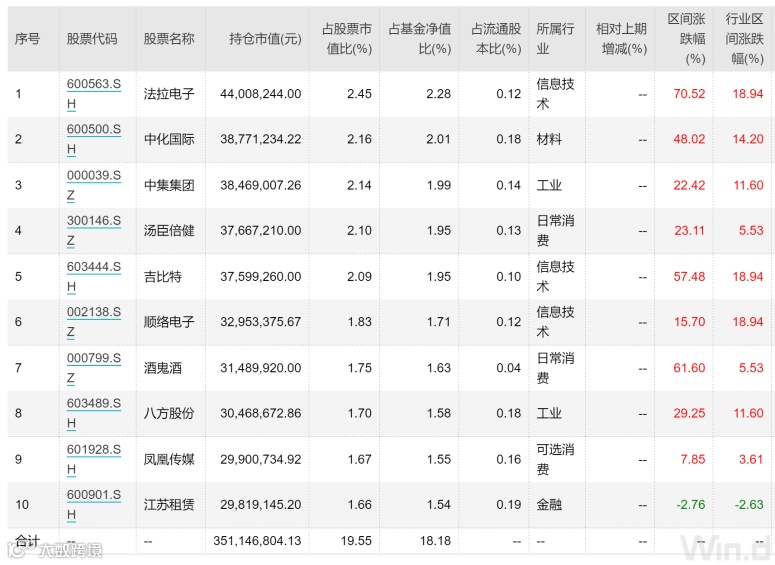Click holding value 38,469,007.26
The image size is (775, 565).
[260, 185]
